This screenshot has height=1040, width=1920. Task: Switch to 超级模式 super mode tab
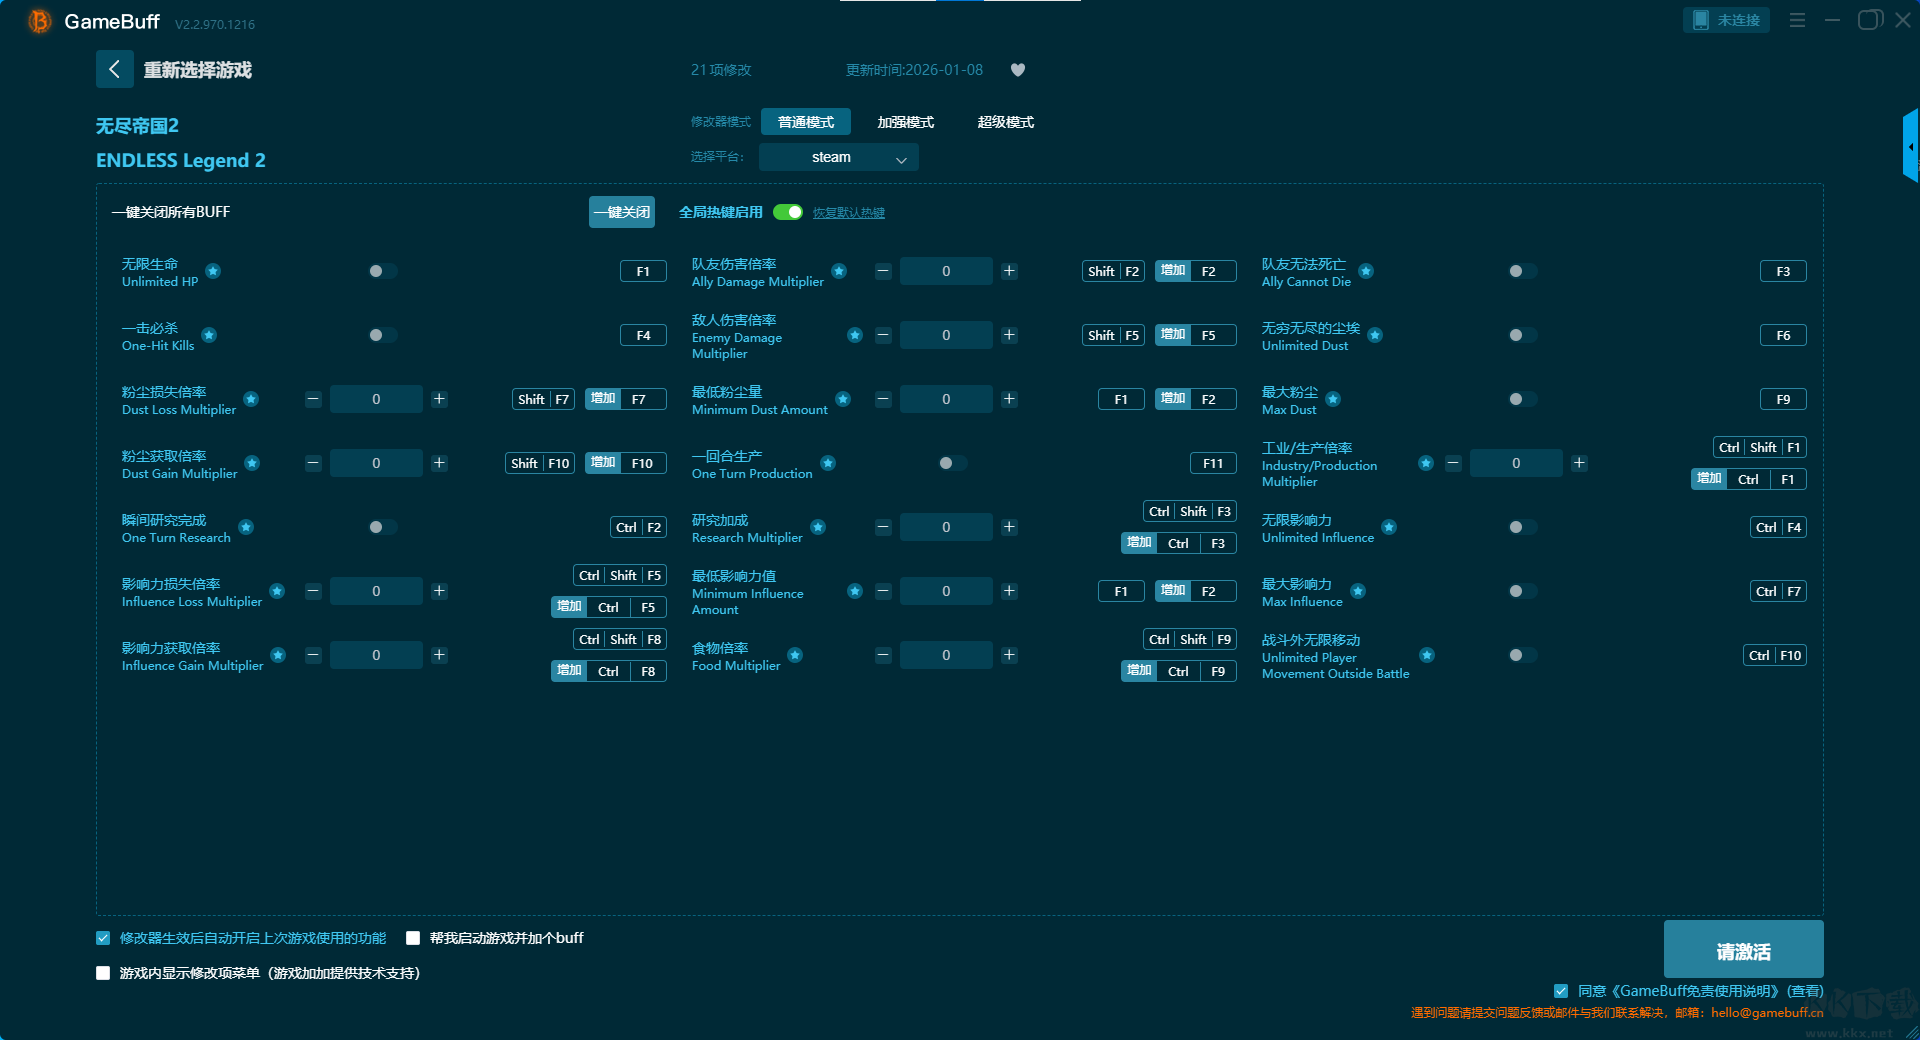click(1005, 122)
